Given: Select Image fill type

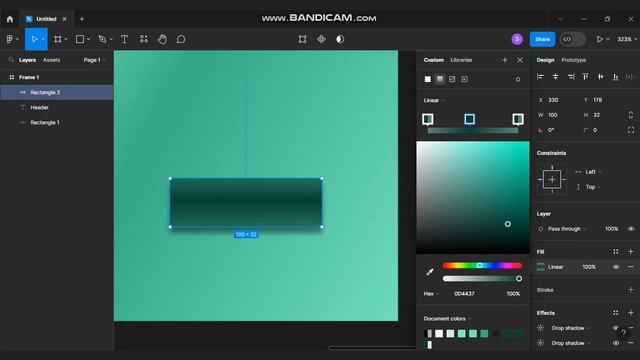Looking at the screenshot, I should [452, 79].
